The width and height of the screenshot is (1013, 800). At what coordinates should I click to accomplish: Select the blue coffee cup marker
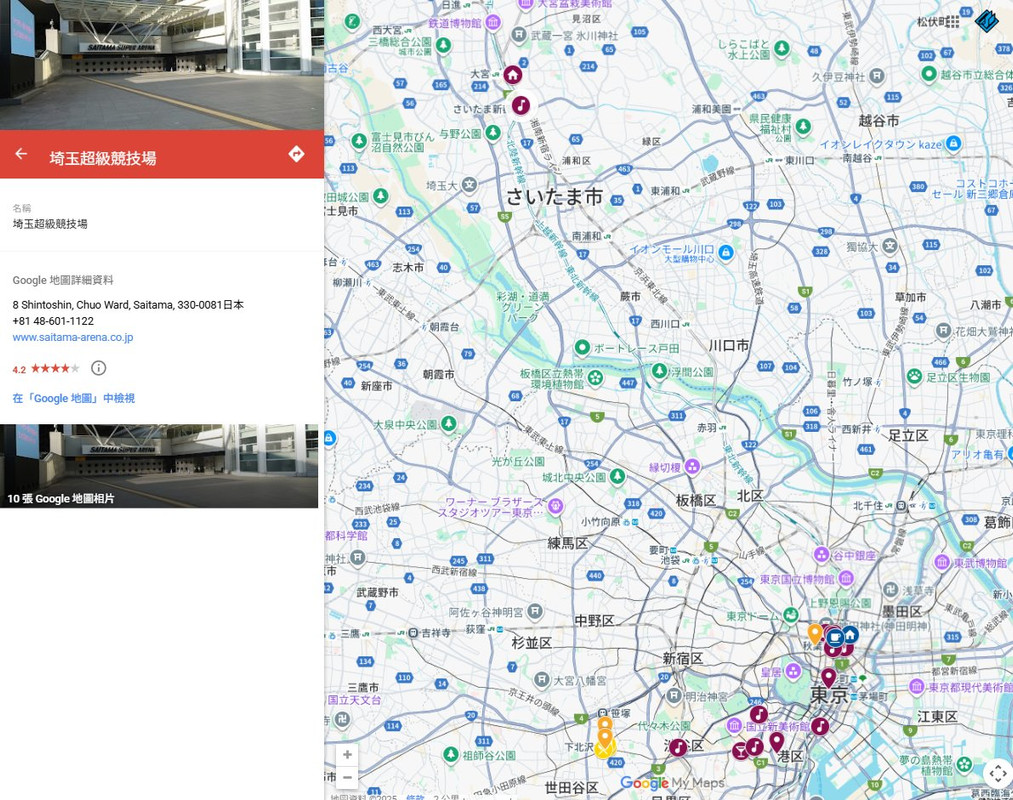click(835, 638)
